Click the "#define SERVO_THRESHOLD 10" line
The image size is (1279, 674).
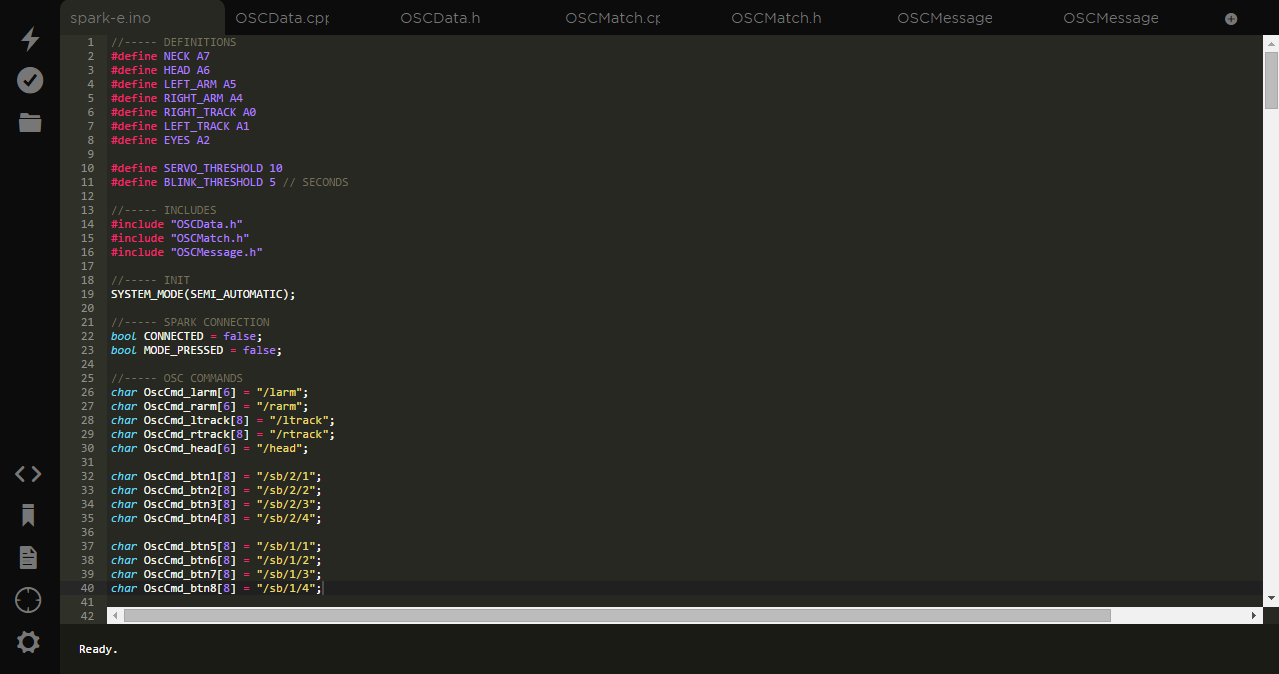[197, 168]
